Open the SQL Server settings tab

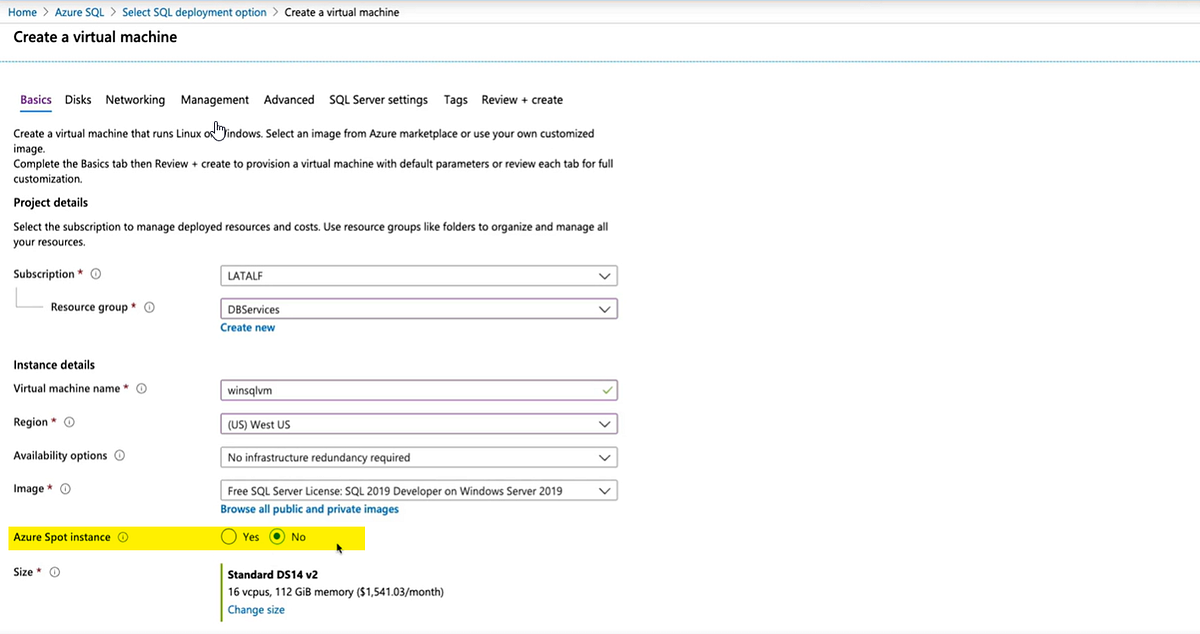(378, 100)
